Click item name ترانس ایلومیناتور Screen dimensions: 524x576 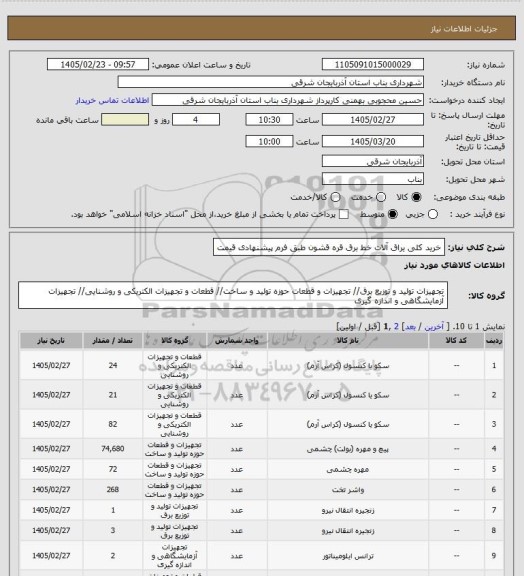[348, 556]
